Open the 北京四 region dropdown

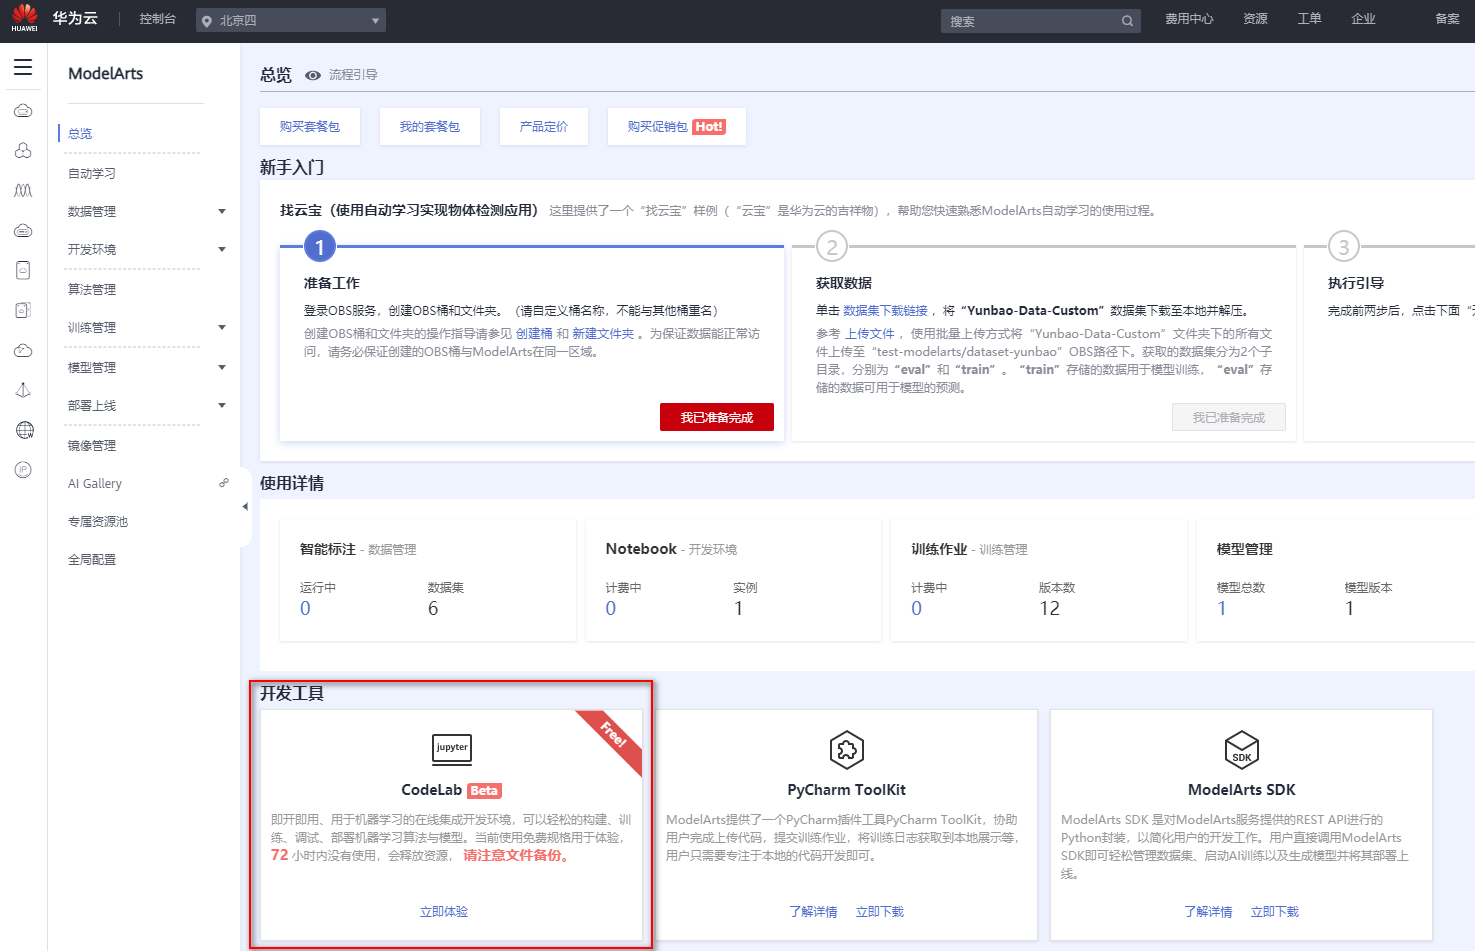click(x=291, y=21)
